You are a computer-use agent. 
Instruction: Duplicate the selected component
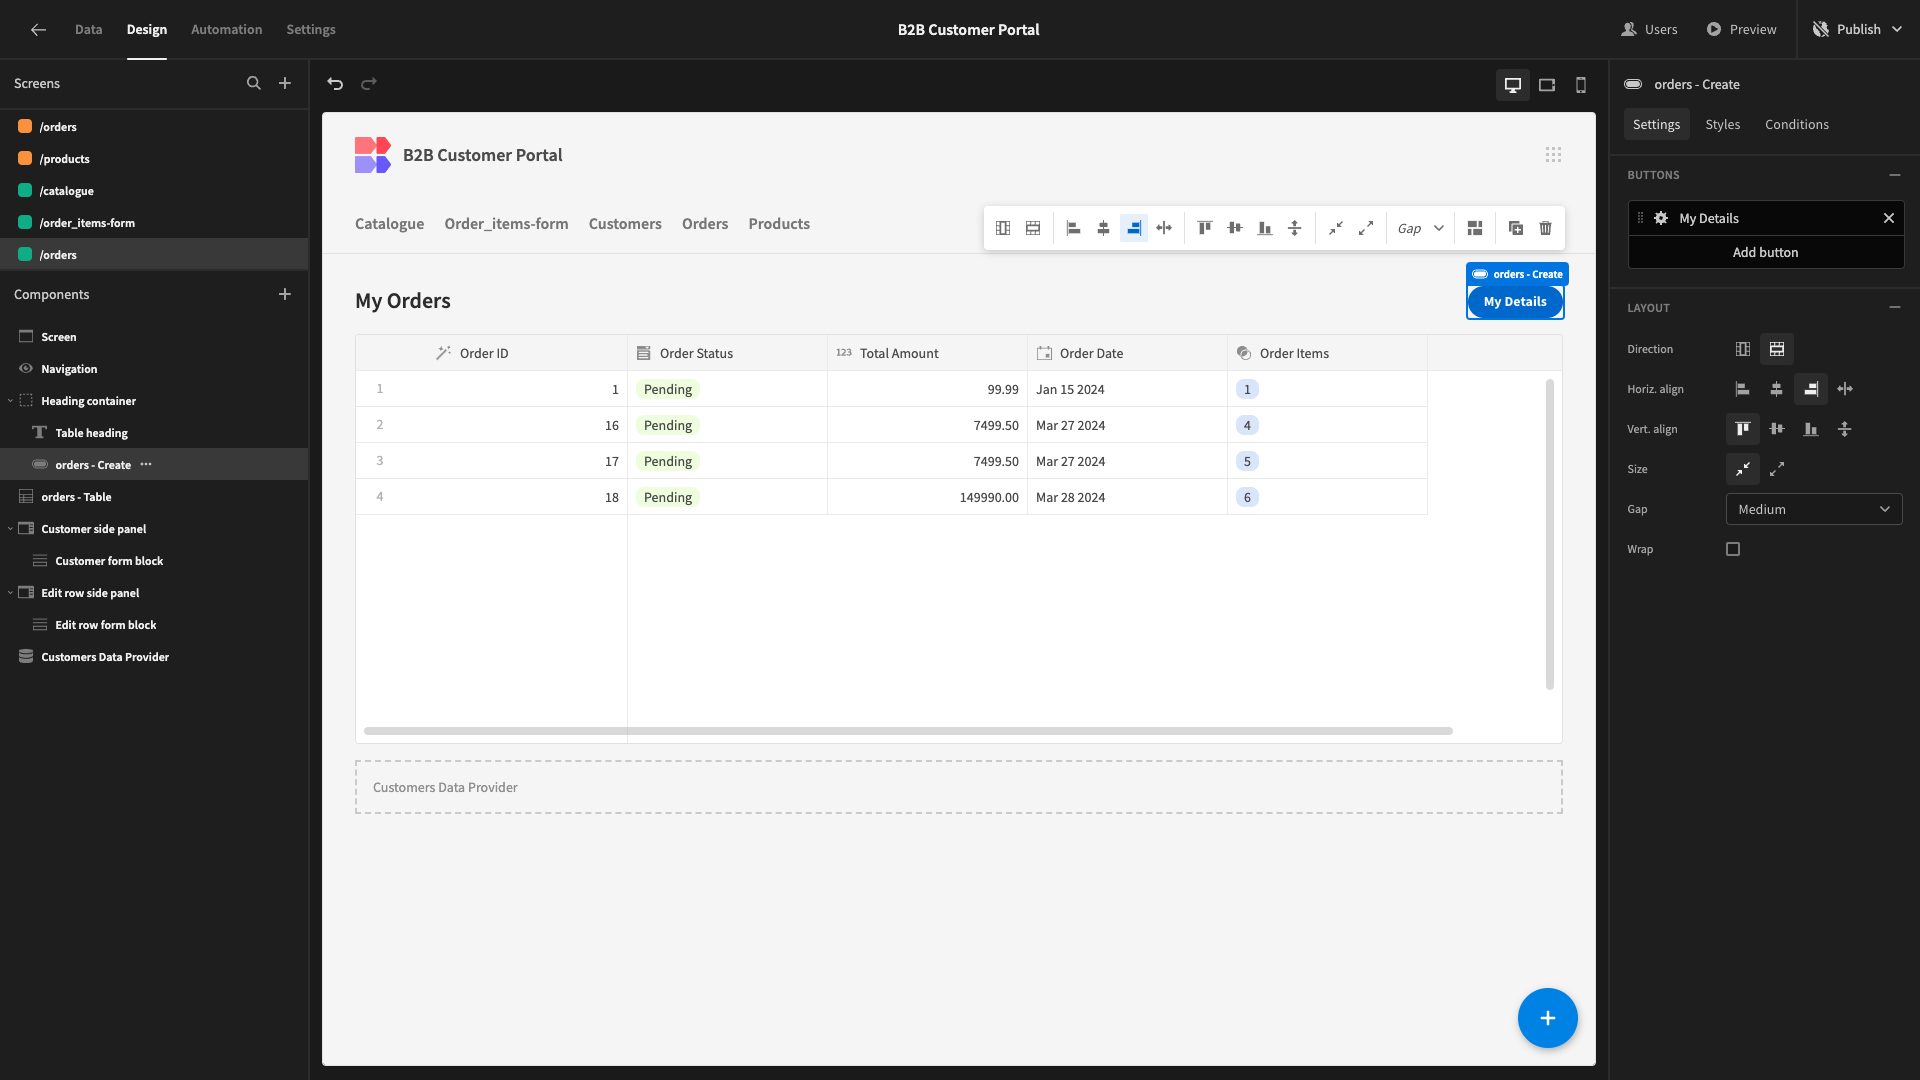(1516, 228)
